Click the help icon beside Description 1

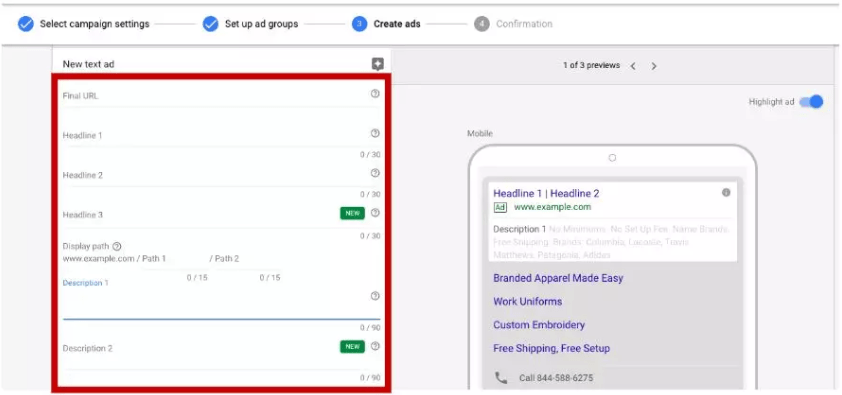[375, 296]
